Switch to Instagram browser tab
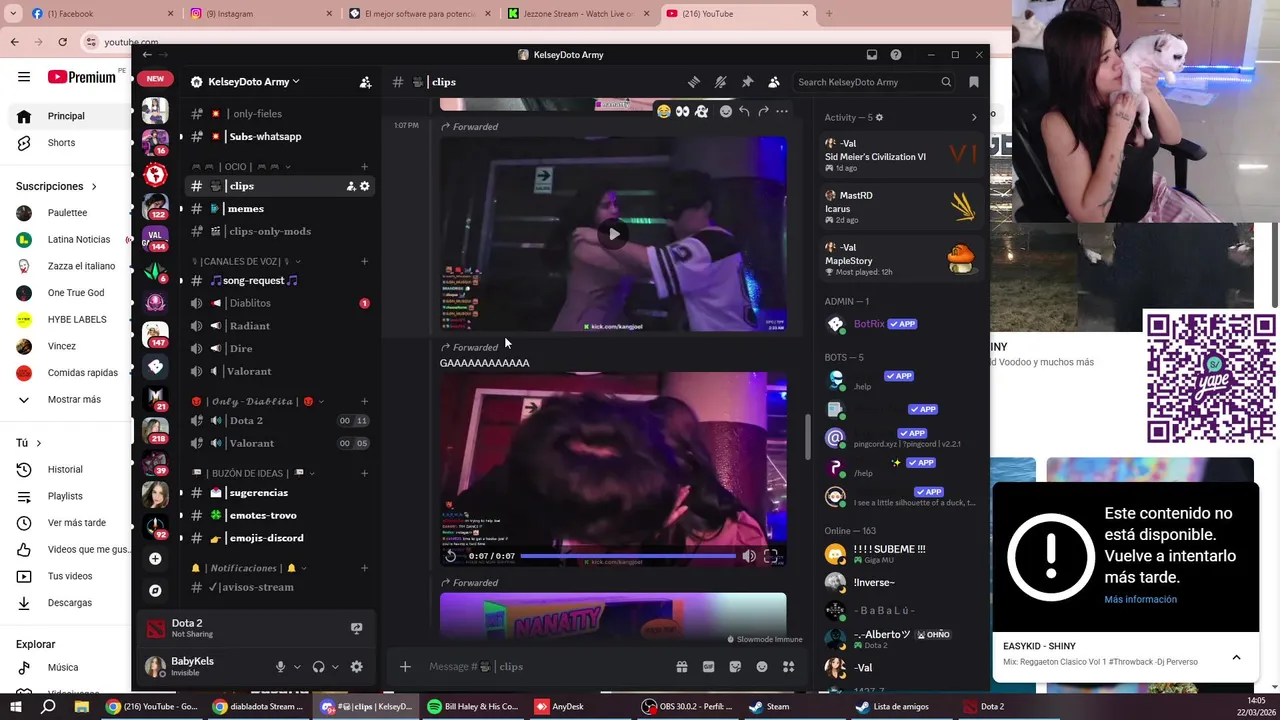 (261, 14)
